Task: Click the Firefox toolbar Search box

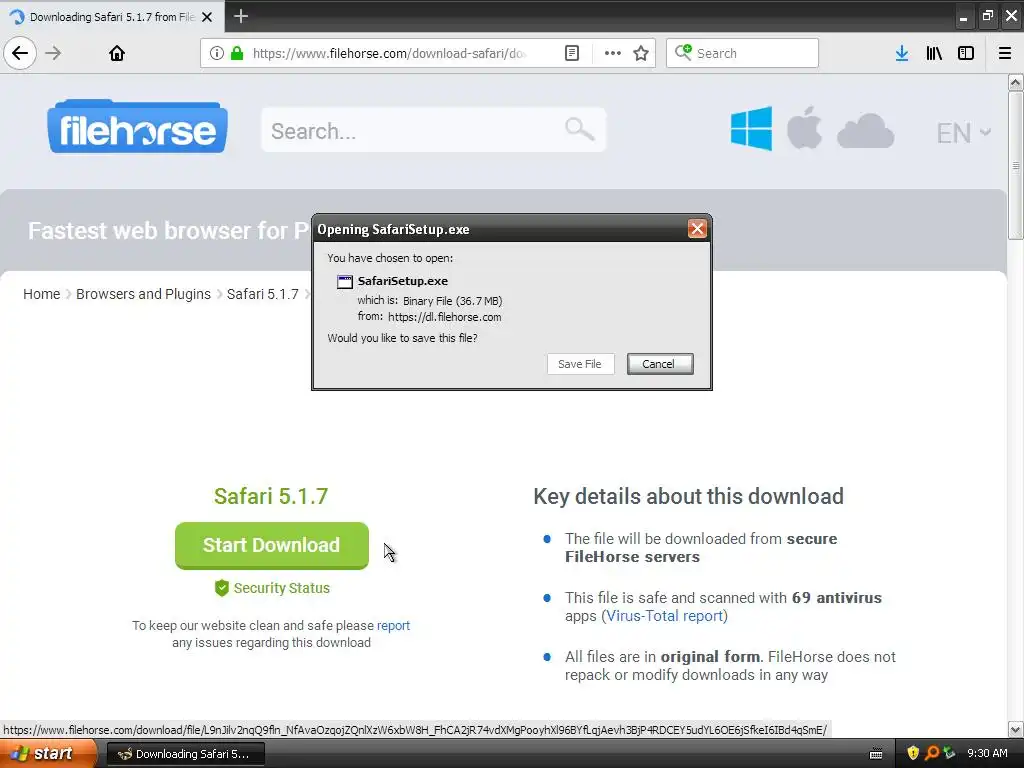Action: click(x=742, y=53)
